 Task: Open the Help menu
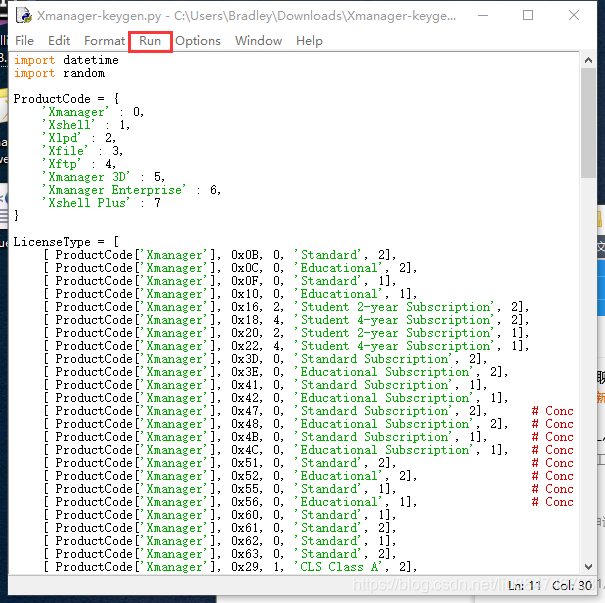(309, 41)
